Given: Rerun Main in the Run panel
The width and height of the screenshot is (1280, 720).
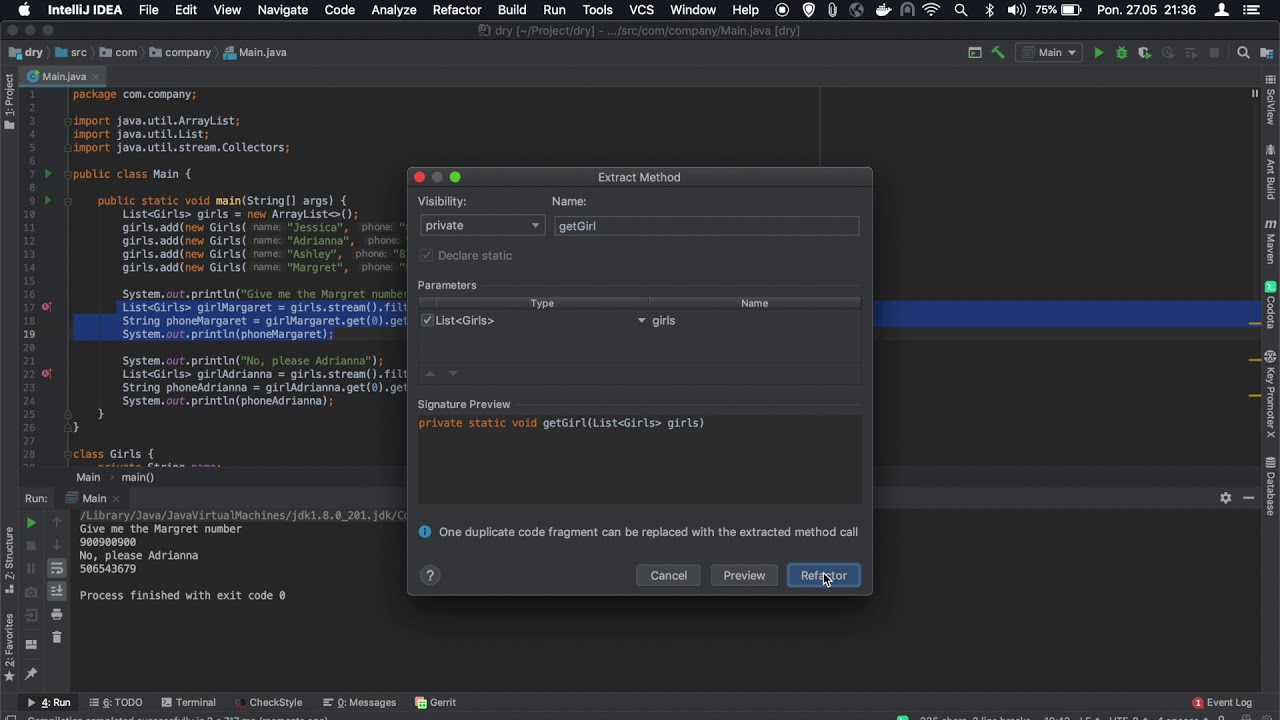Looking at the screenshot, I should [31, 522].
